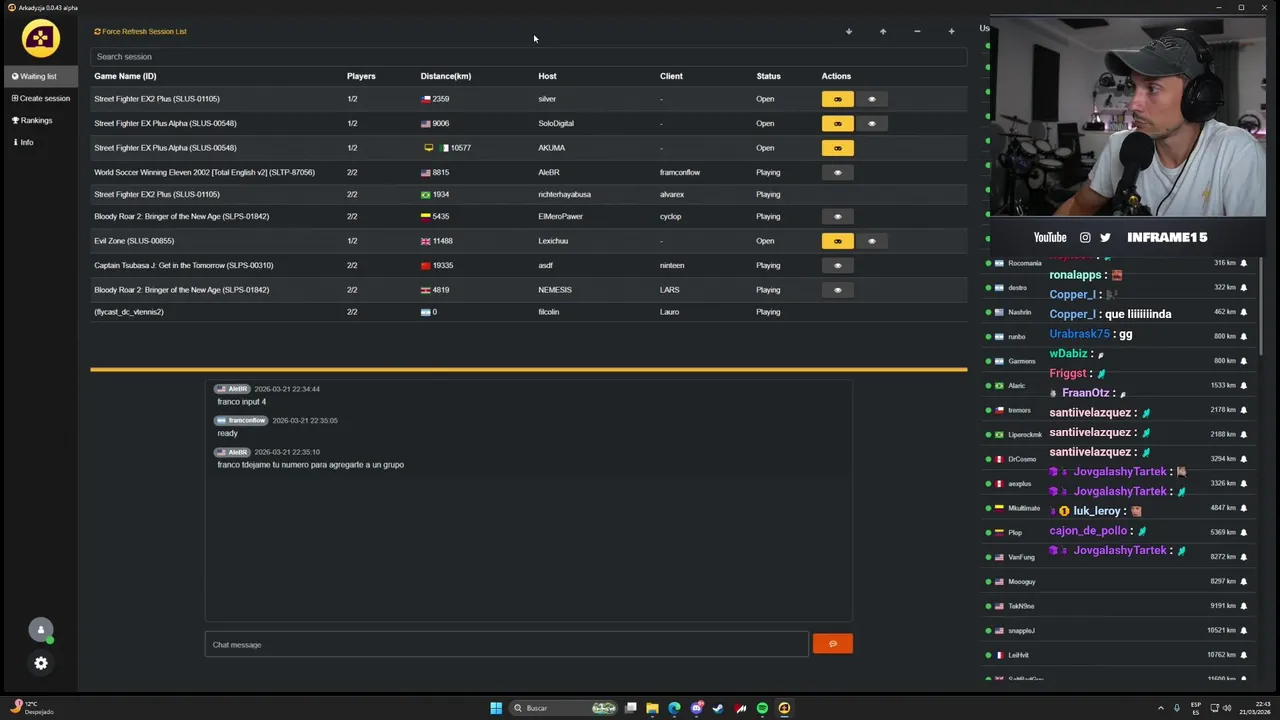This screenshot has width=1280, height=720.
Task: Open Steam from the taskbar
Action: [718, 708]
